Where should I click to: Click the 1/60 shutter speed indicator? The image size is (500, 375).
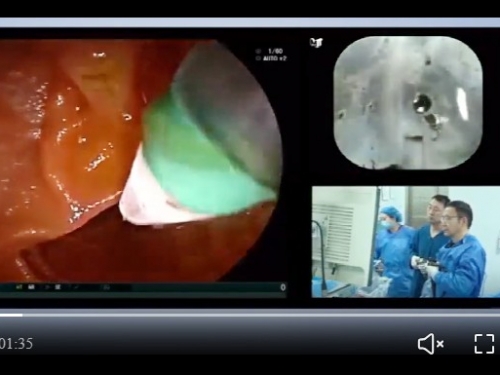pyautogui.click(x=275, y=51)
